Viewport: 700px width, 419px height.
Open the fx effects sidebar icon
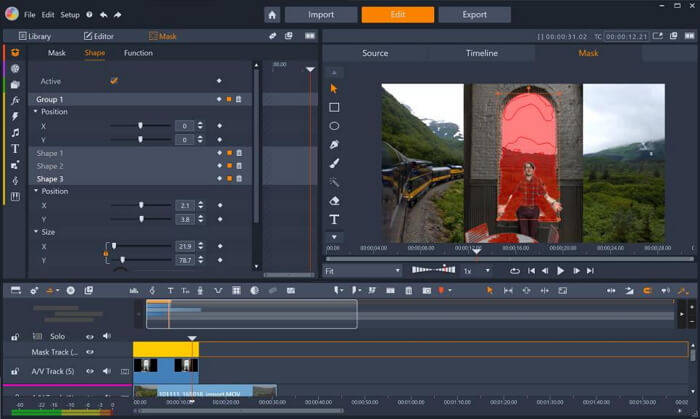coord(15,100)
